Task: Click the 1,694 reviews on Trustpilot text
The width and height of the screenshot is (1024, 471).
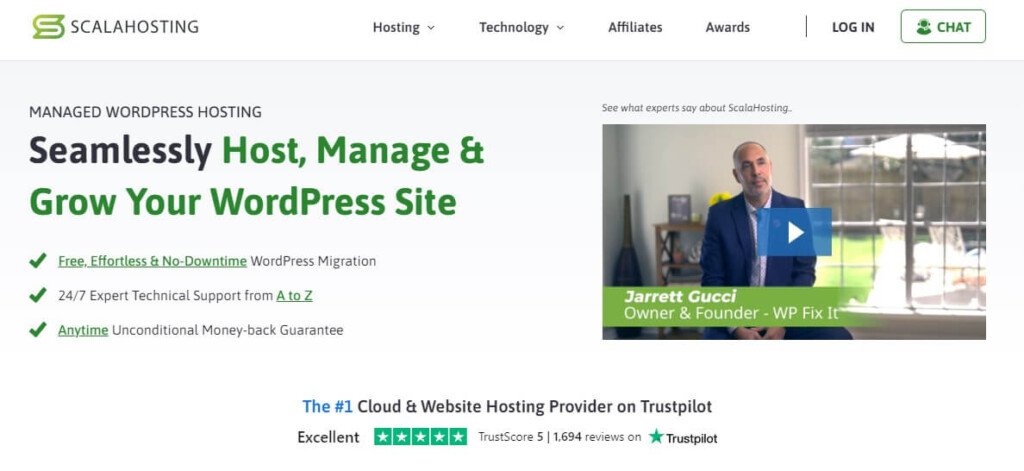Action: 597,437
